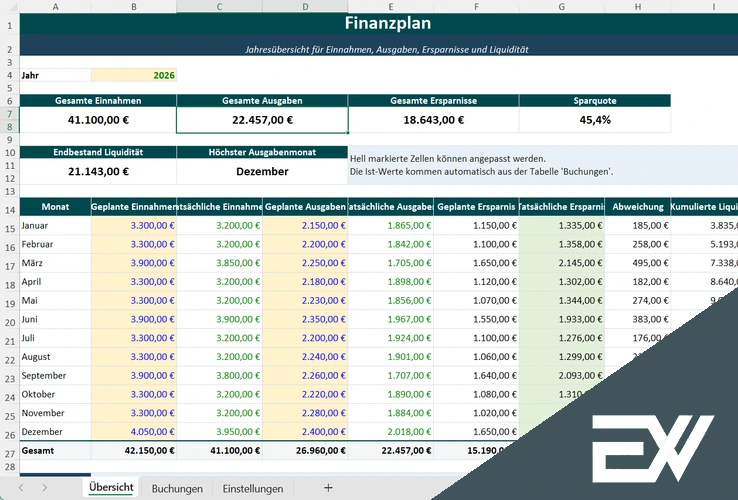Go to previous sheet tab arrow

[21, 488]
